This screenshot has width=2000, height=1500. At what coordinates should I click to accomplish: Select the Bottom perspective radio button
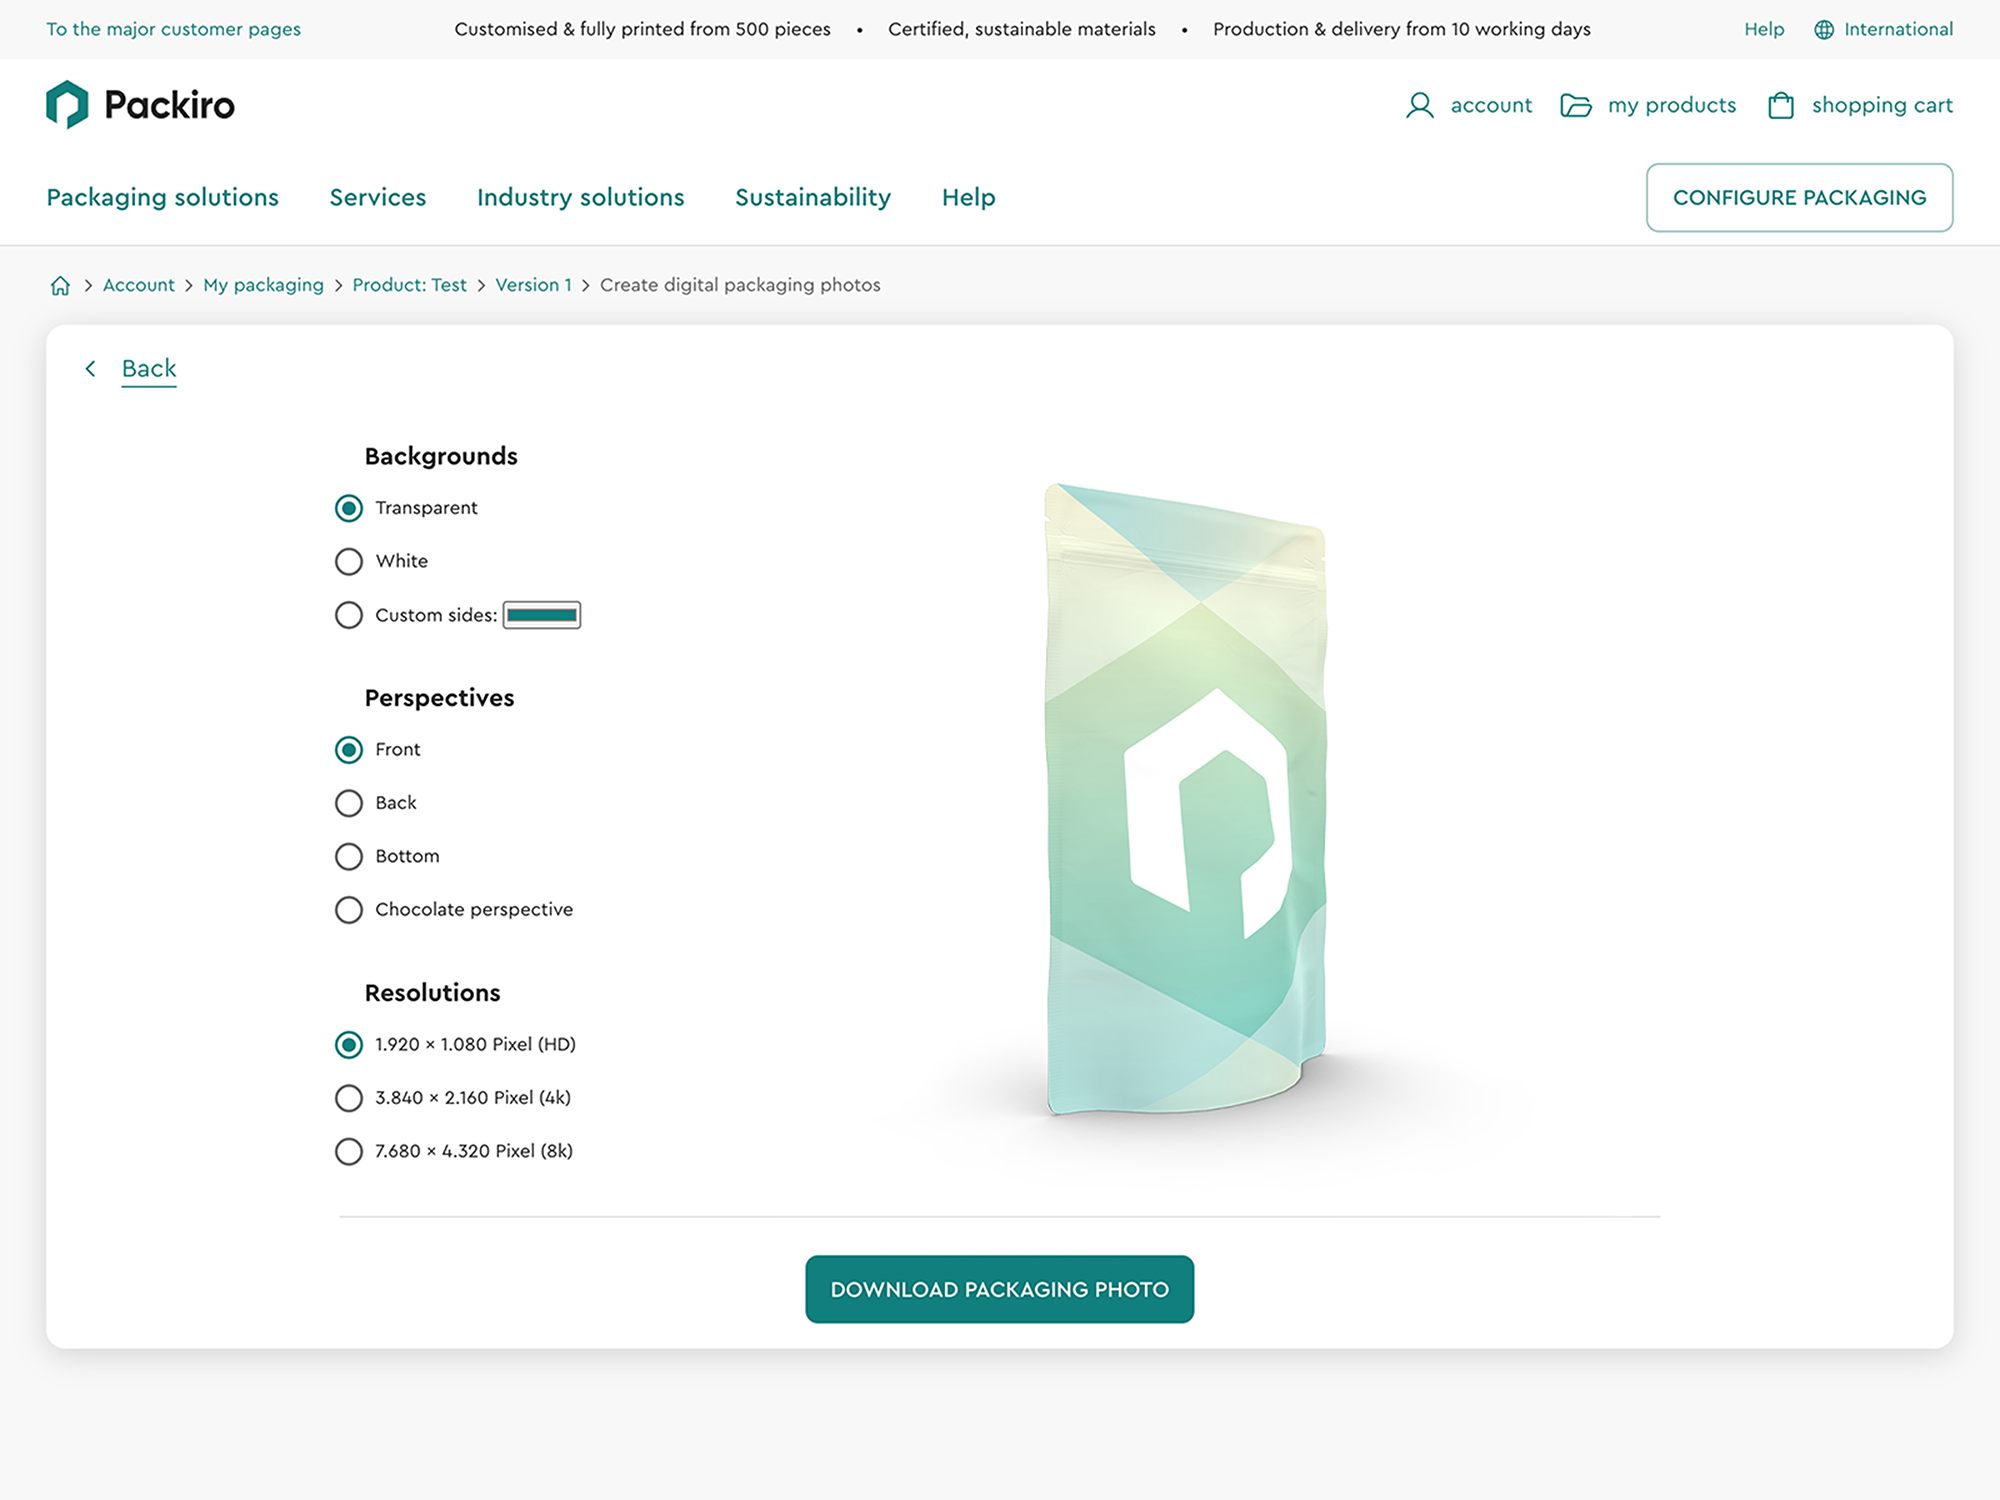[x=349, y=857]
